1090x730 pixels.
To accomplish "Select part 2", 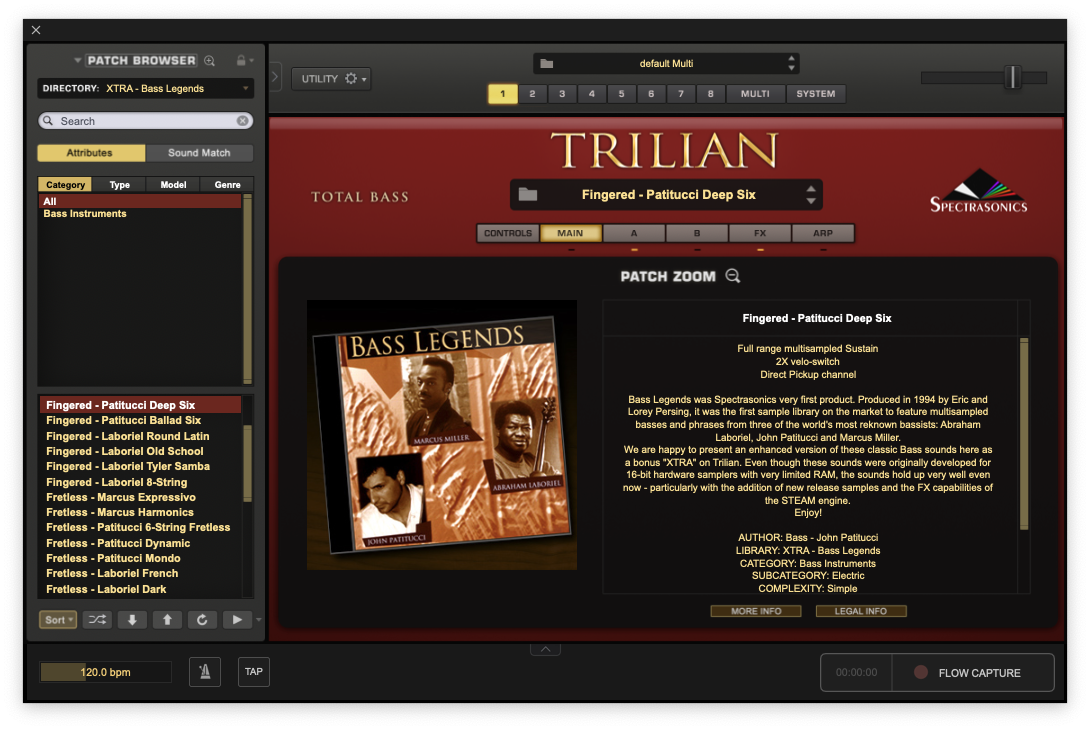I will 532,94.
